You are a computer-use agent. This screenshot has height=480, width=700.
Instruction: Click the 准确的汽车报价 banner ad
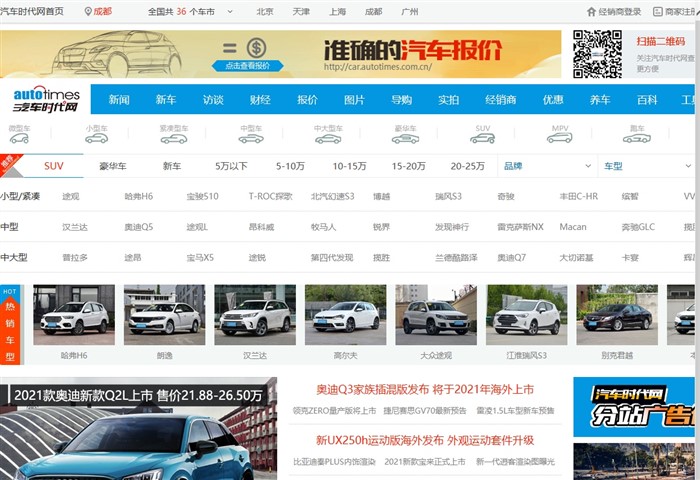280,54
